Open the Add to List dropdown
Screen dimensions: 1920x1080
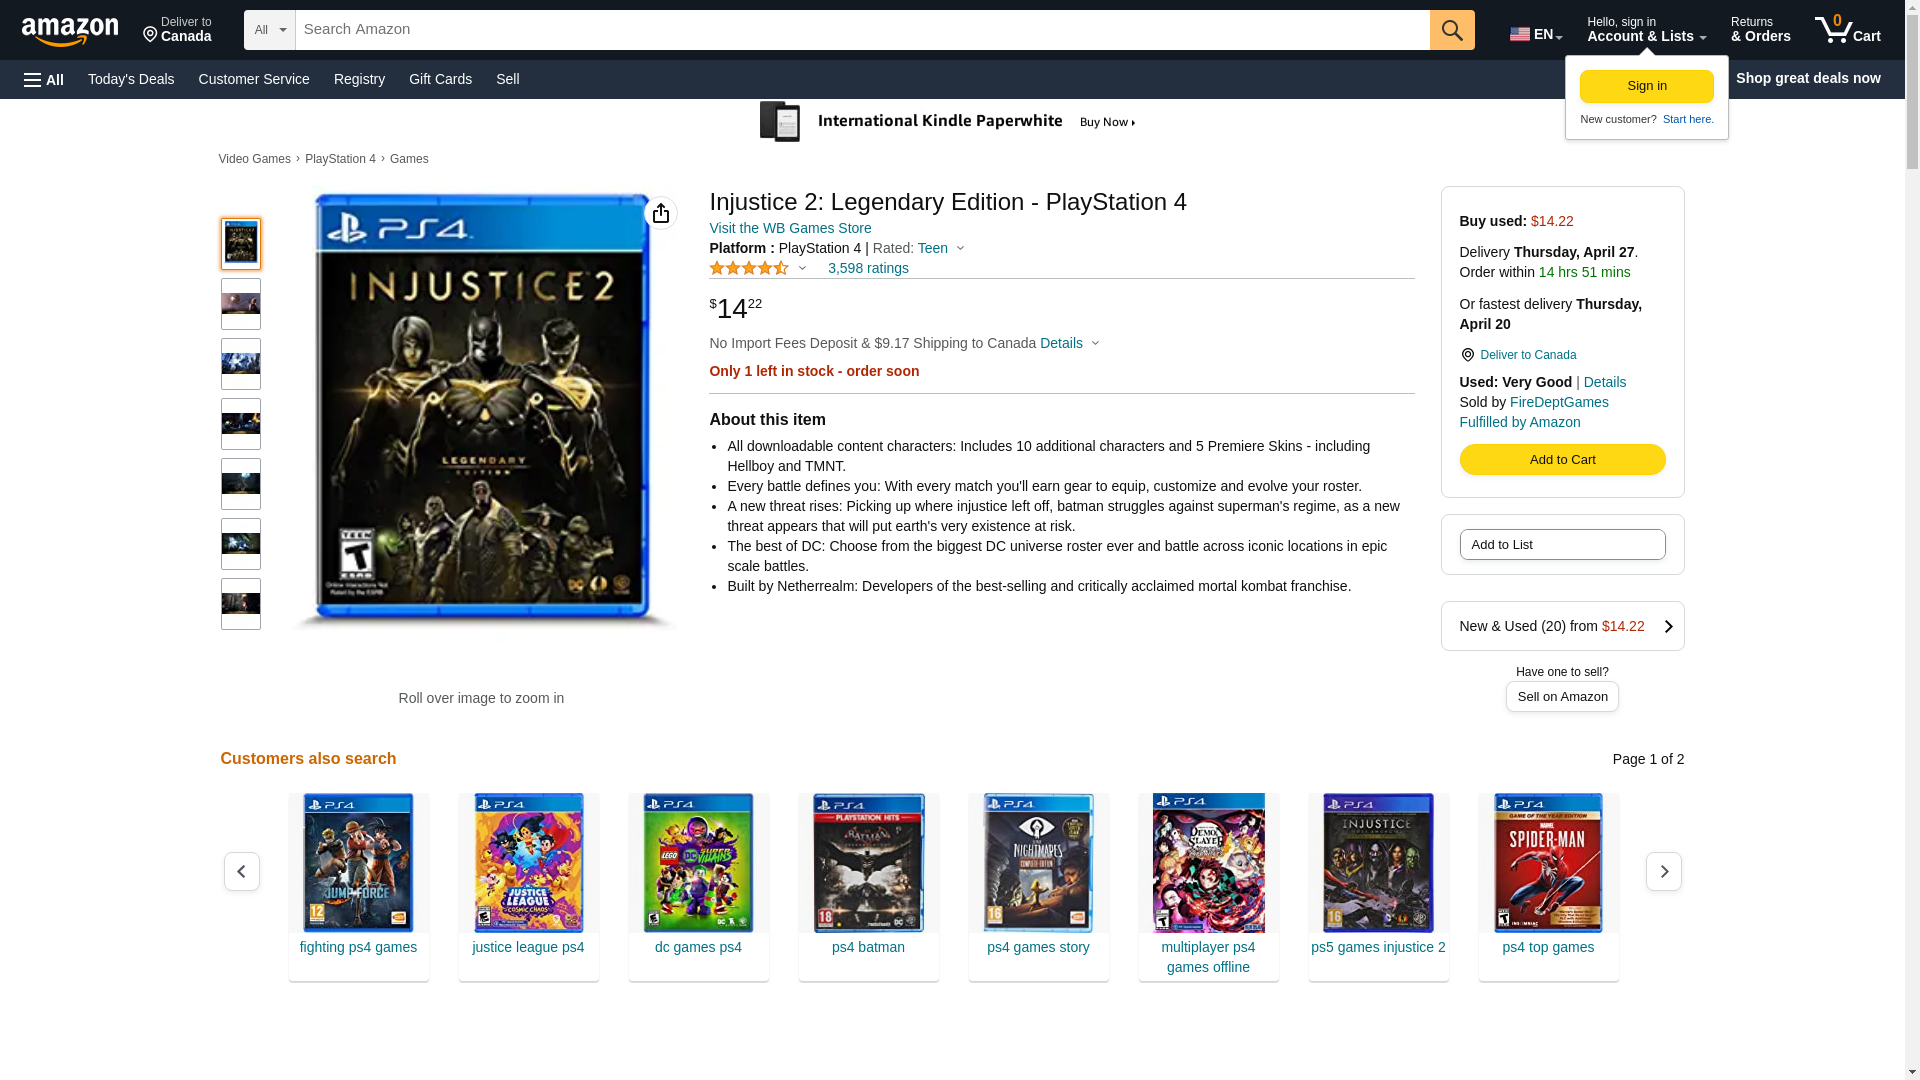pyautogui.click(x=1561, y=545)
